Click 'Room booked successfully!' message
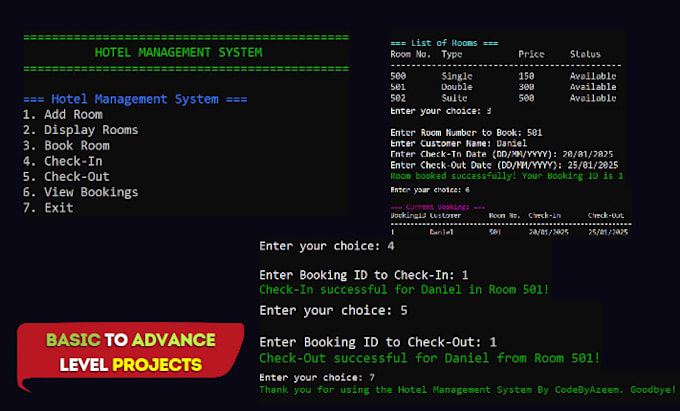 click(x=507, y=176)
